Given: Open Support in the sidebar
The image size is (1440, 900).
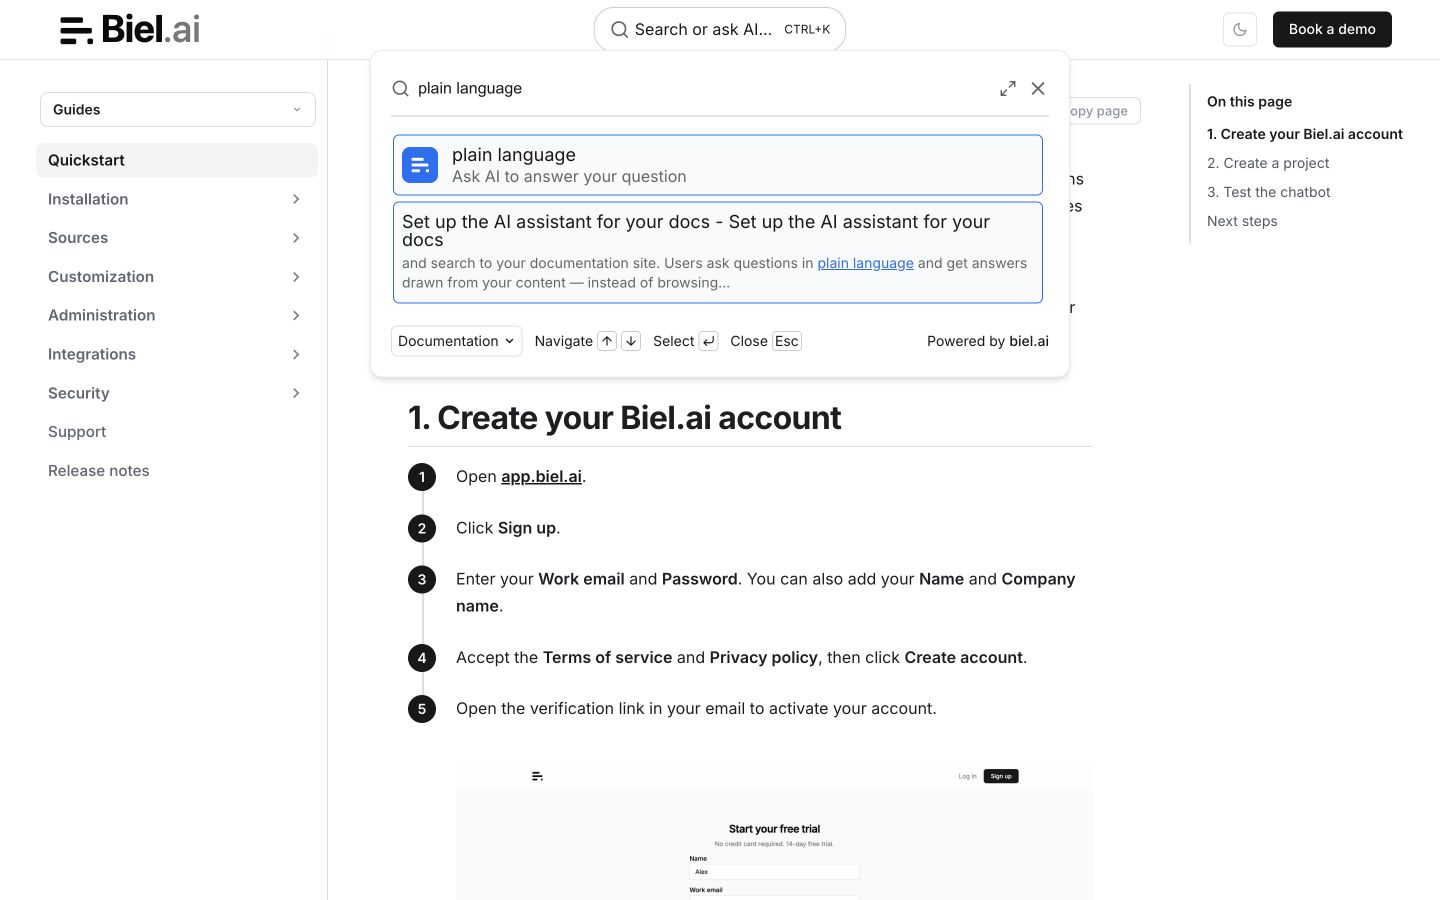Looking at the screenshot, I should click(x=77, y=432).
